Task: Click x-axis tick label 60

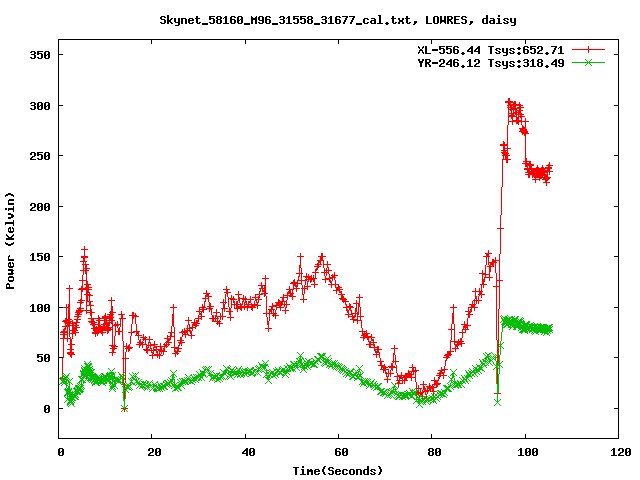Action: click(341, 452)
